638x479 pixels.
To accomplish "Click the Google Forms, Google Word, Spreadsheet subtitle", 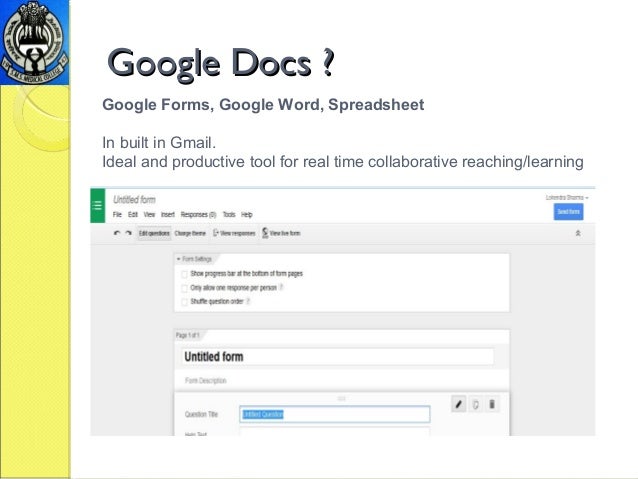I will (263, 105).
